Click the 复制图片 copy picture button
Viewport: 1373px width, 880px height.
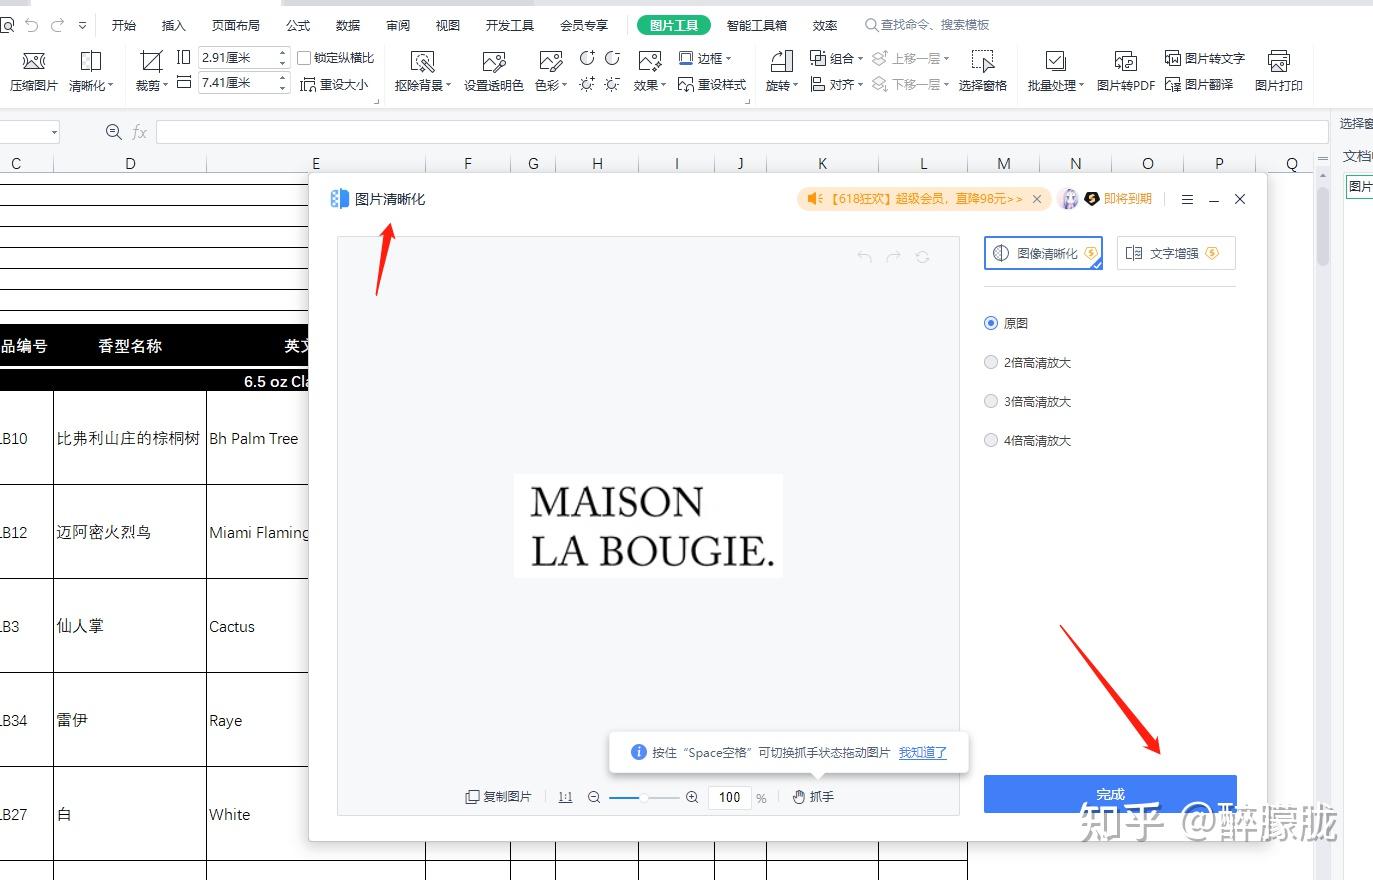coord(498,797)
